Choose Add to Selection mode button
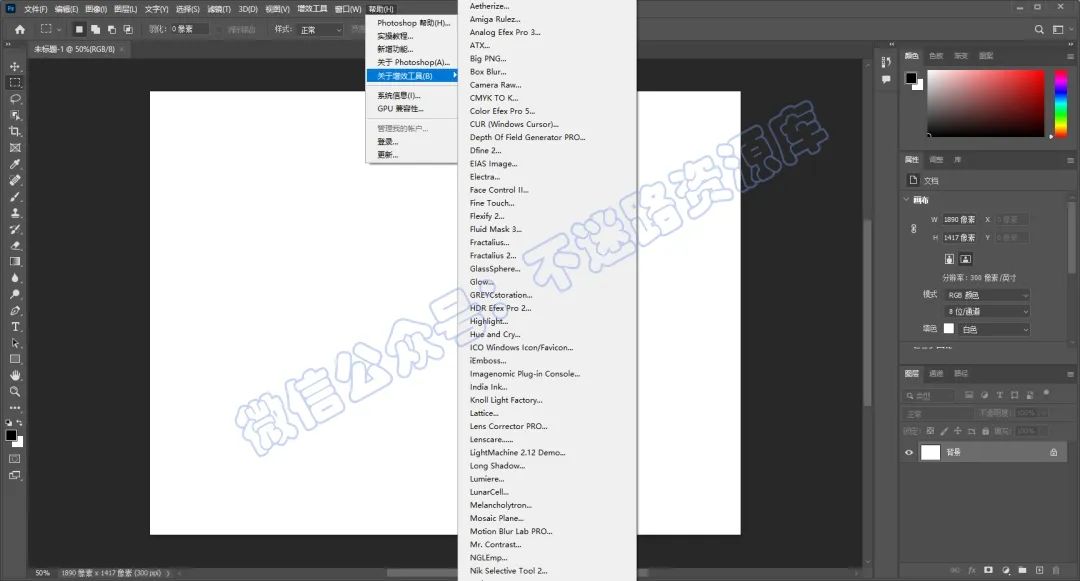Screen dimensions: 1080x581 click(95, 30)
